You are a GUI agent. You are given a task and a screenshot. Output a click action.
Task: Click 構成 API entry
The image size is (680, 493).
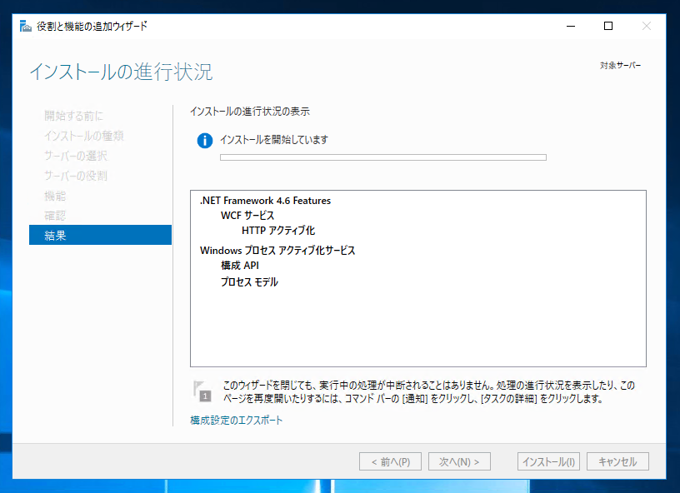[239, 265]
